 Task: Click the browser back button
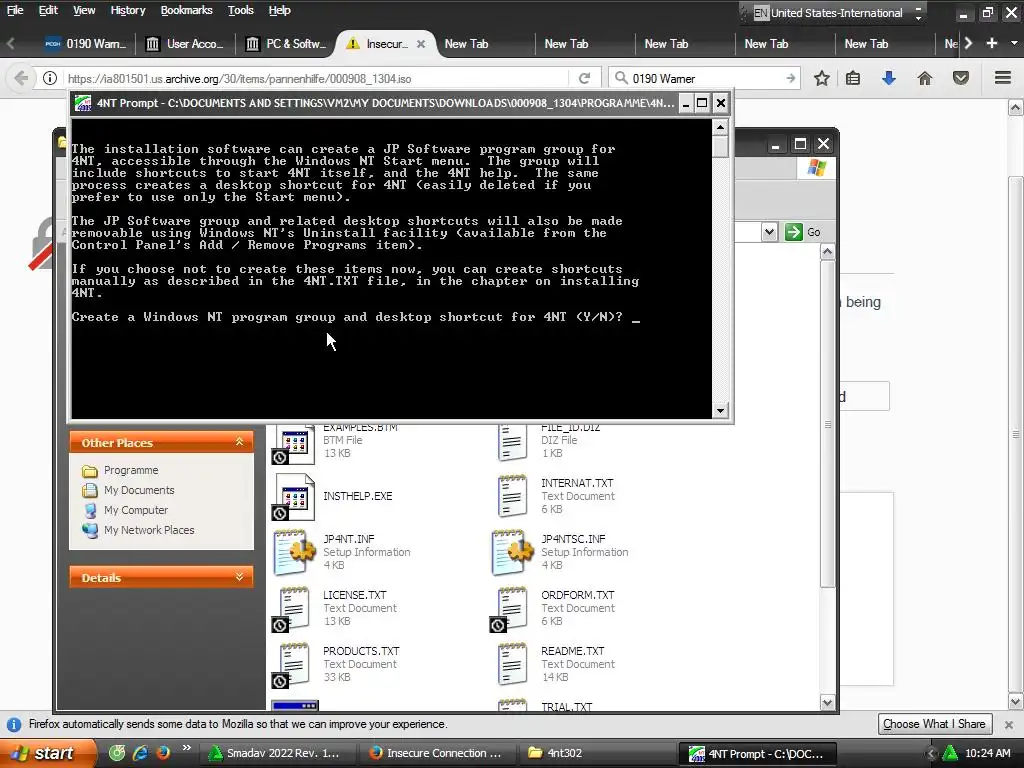click(x=21, y=78)
